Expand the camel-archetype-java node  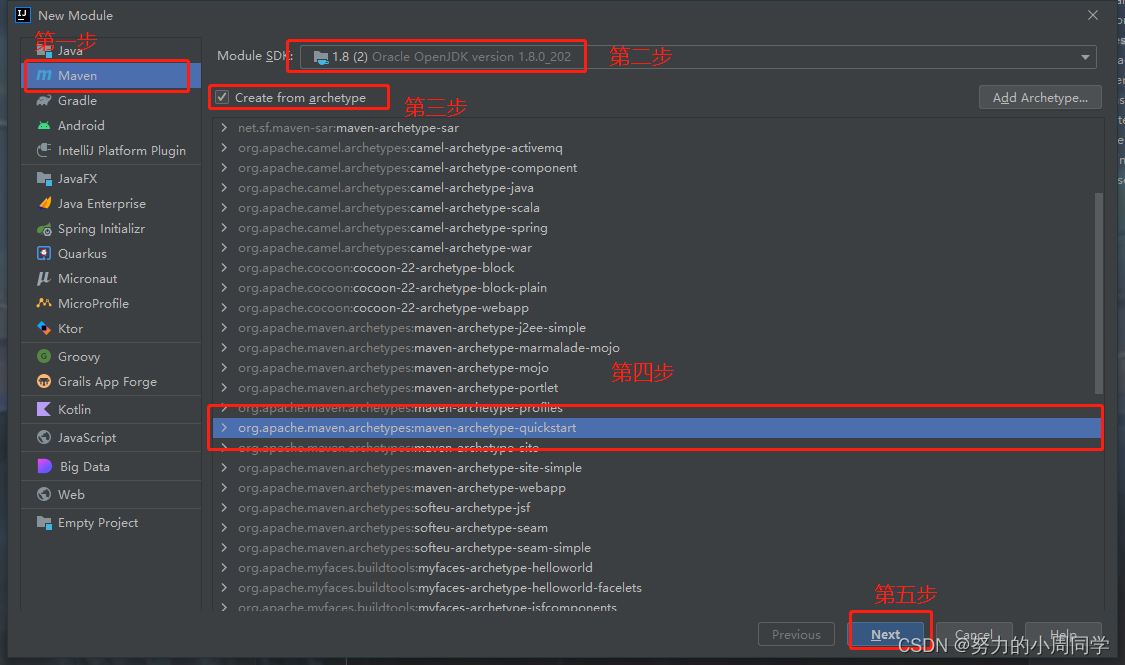coord(225,187)
